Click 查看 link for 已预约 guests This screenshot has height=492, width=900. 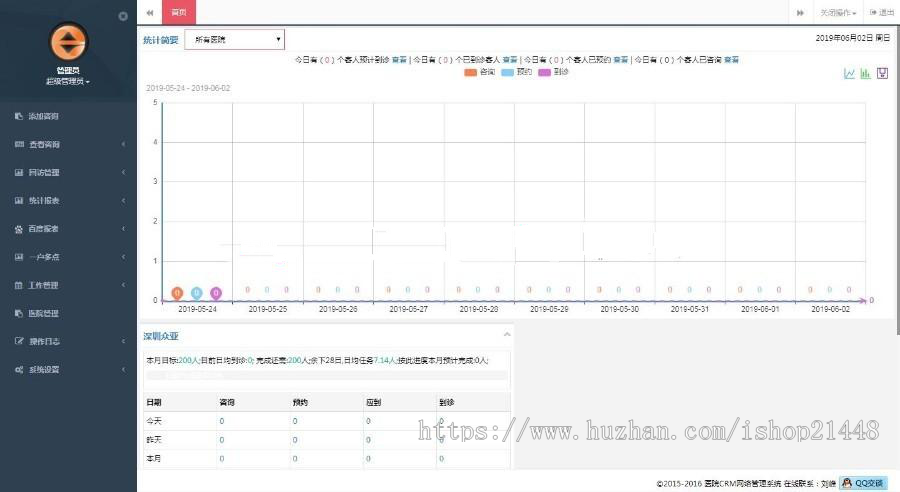[620, 60]
